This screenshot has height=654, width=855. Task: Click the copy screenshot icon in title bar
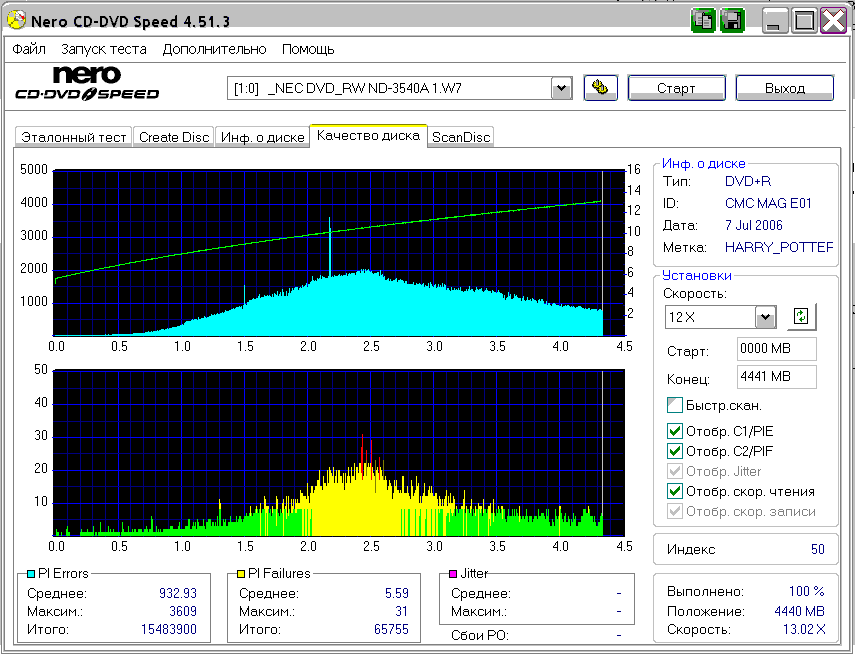(x=703, y=20)
